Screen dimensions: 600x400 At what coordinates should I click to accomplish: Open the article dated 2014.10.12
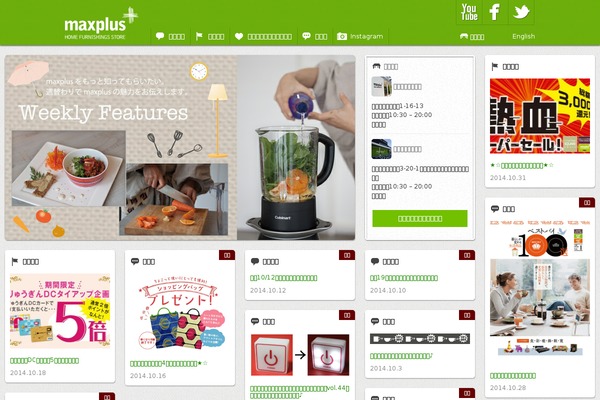284,278
